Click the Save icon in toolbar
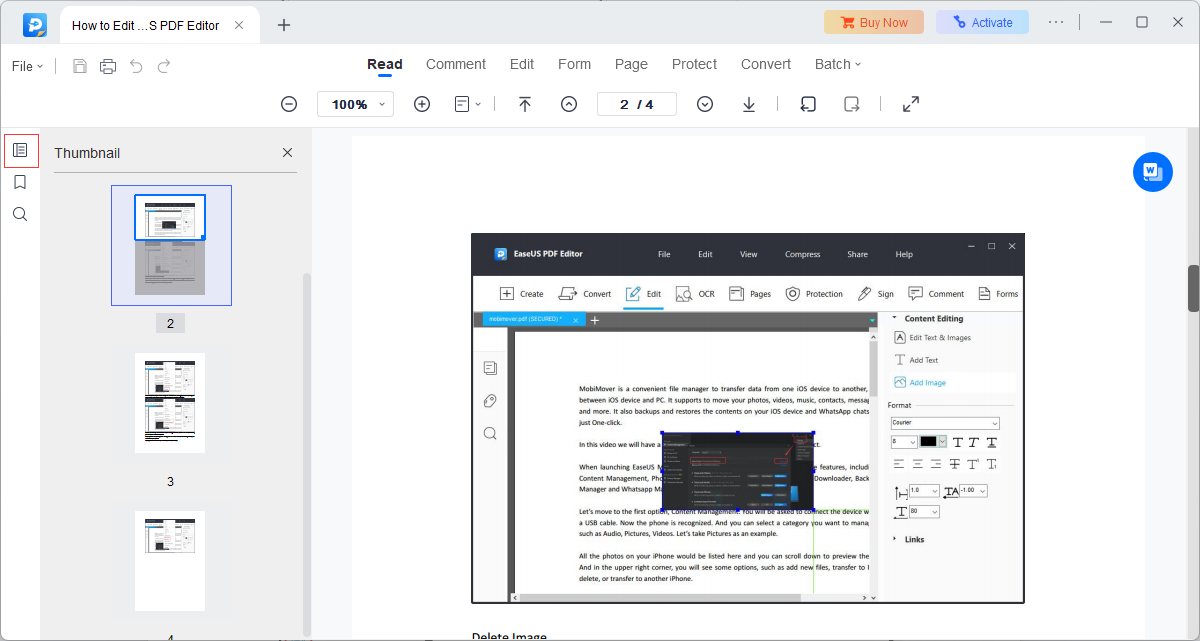The width and height of the screenshot is (1200, 641). click(x=80, y=66)
